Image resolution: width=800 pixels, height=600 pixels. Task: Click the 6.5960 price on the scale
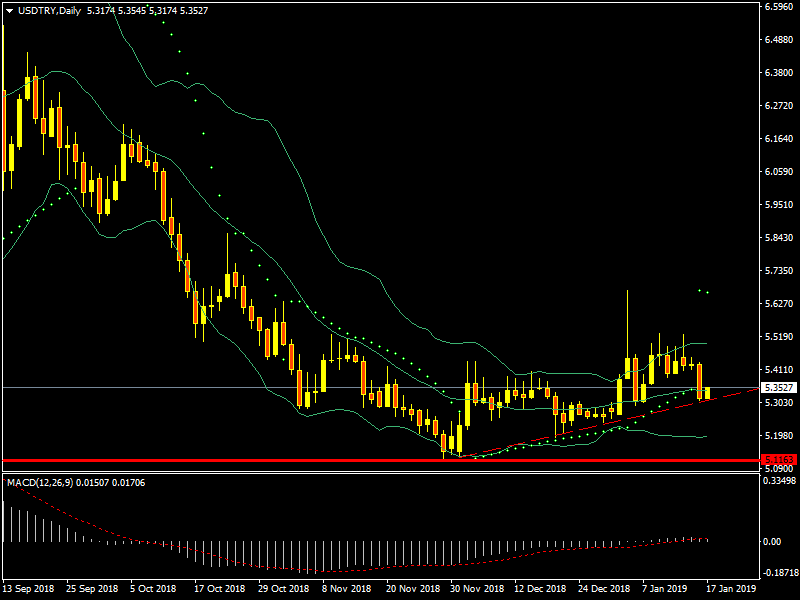pos(777,7)
